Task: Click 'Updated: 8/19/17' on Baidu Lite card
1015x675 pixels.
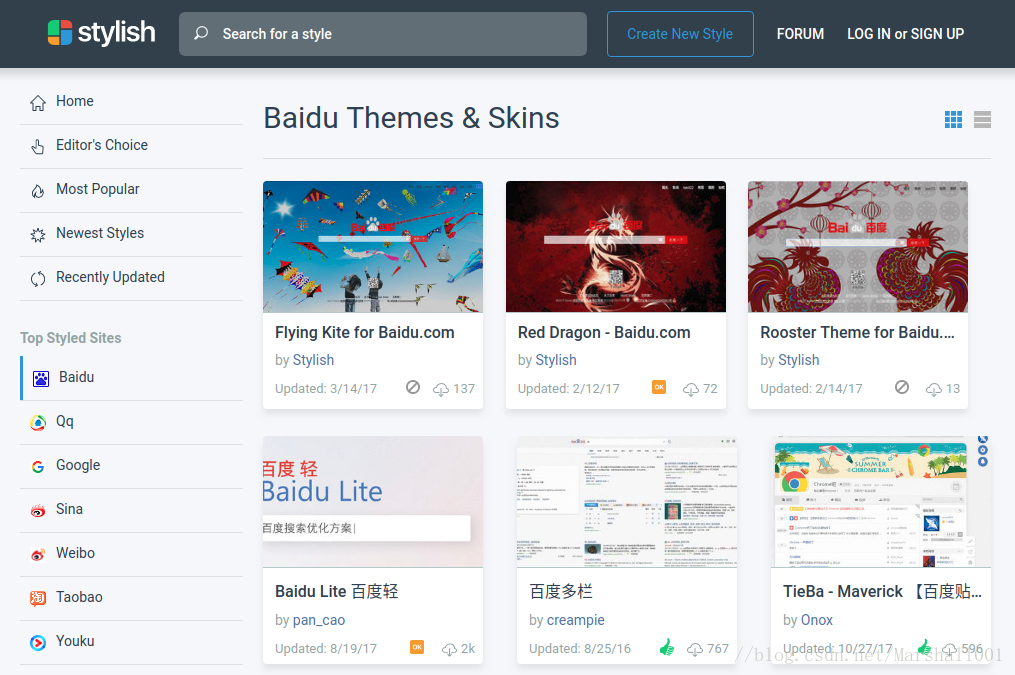Action: (326, 649)
